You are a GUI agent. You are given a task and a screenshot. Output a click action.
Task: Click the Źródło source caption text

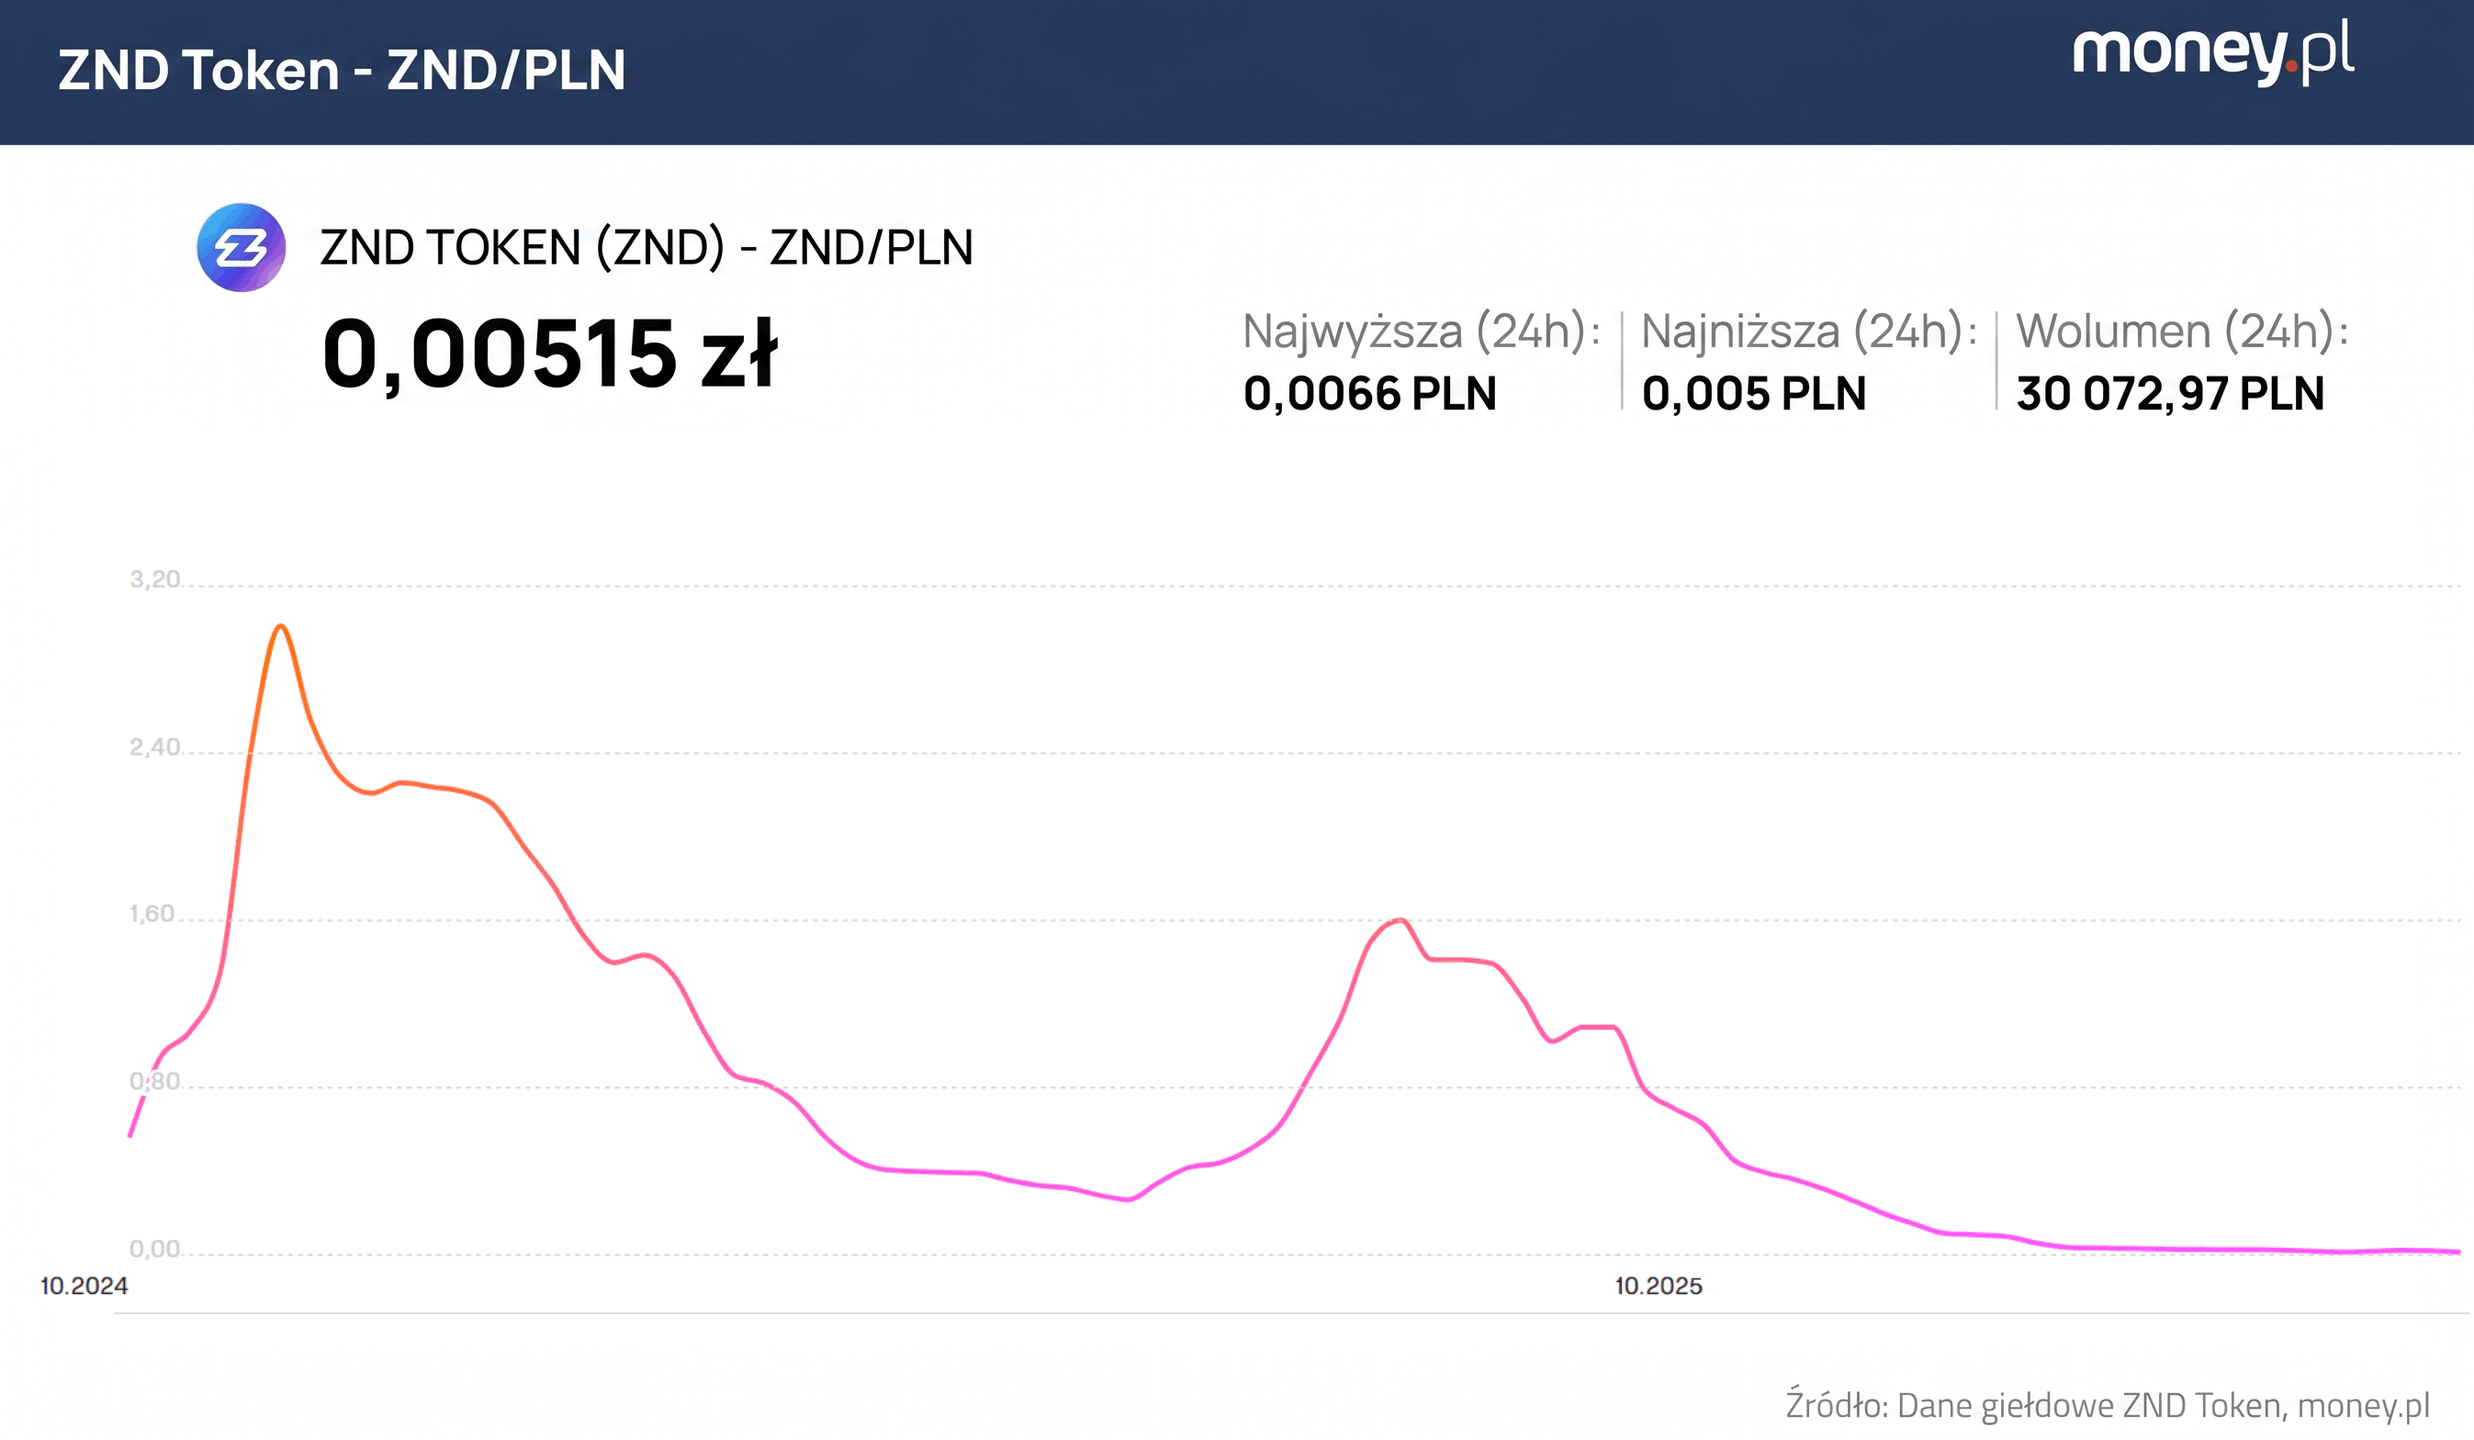pyautogui.click(x=2107, y=1405)
